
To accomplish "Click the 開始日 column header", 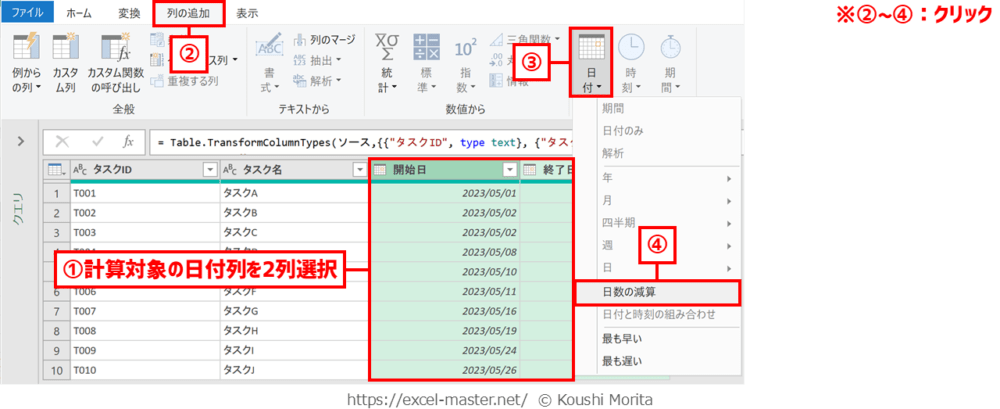I will 445,169.
